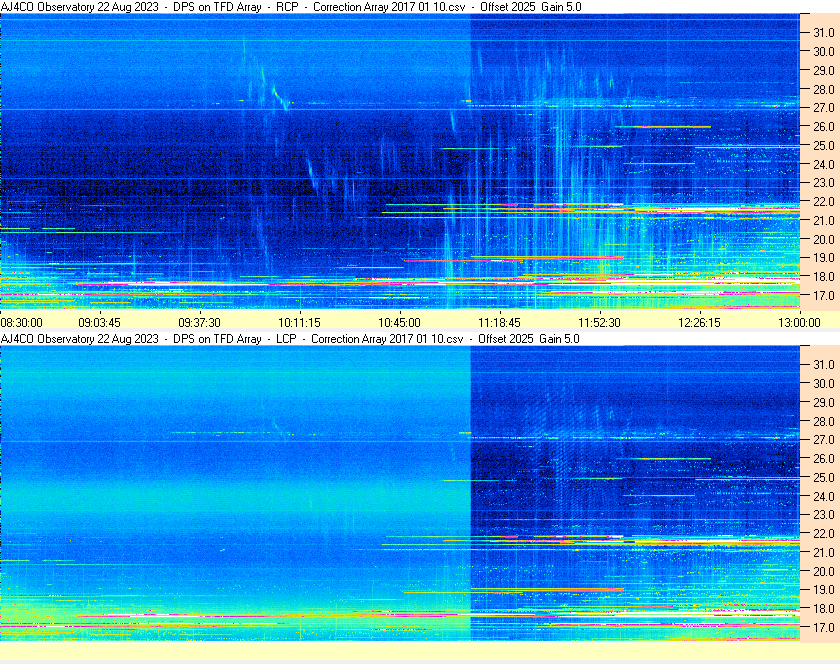The width and height of the screenshot is (840, 664).
Task: Select the 09:37:30 time marker
Action: (x=200, y=322)
